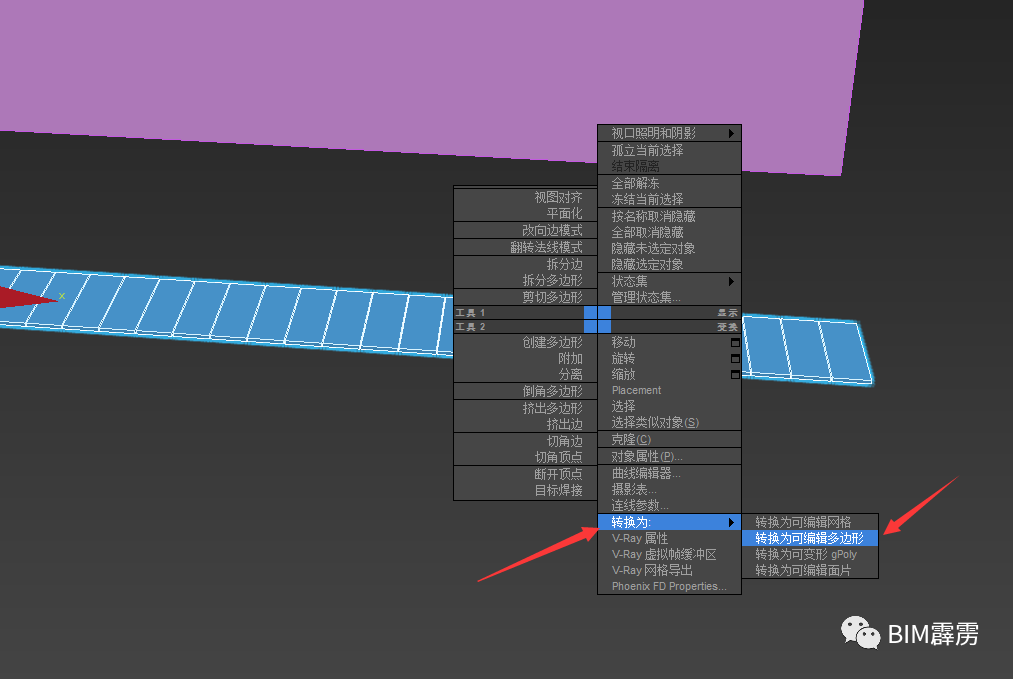
Task: Click 克隆(C) entry
Action: click(669, 439)
